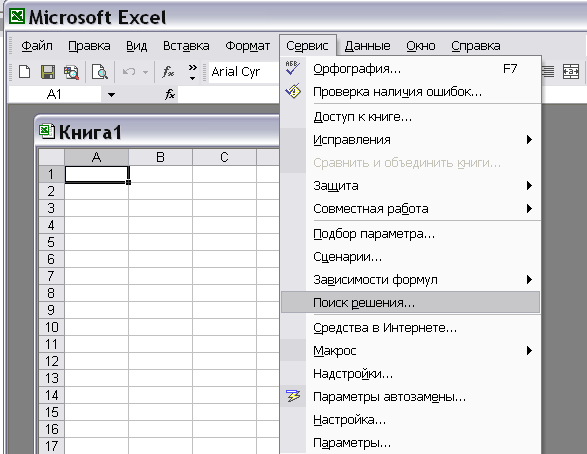The width and height of the screenshot is (587, 454).
Task: Open the Файл menu
Action: click(37, 46)
